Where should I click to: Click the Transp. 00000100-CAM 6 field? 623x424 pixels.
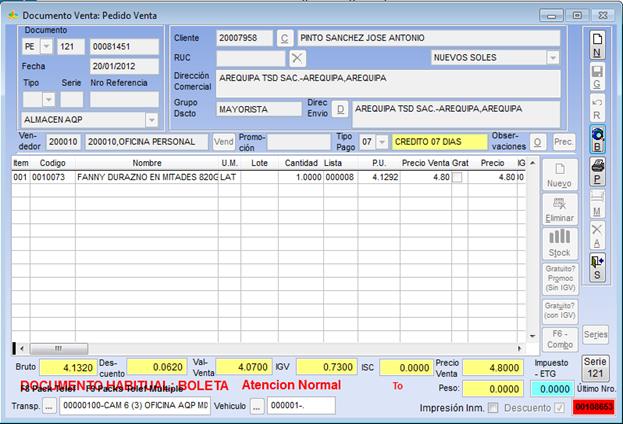pos(135,406)
